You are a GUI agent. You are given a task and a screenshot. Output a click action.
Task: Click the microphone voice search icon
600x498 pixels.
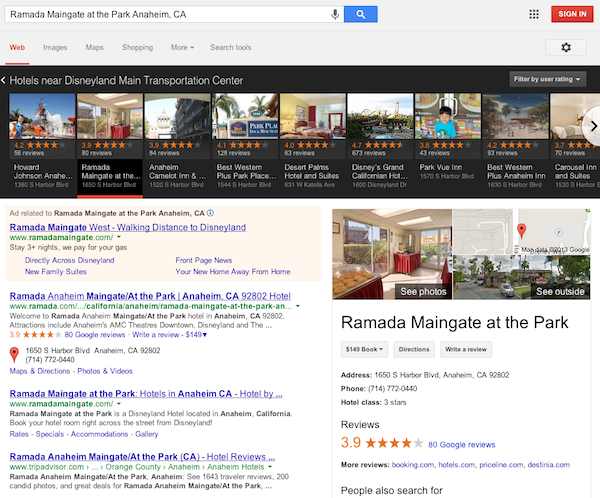tap(335, 14)
